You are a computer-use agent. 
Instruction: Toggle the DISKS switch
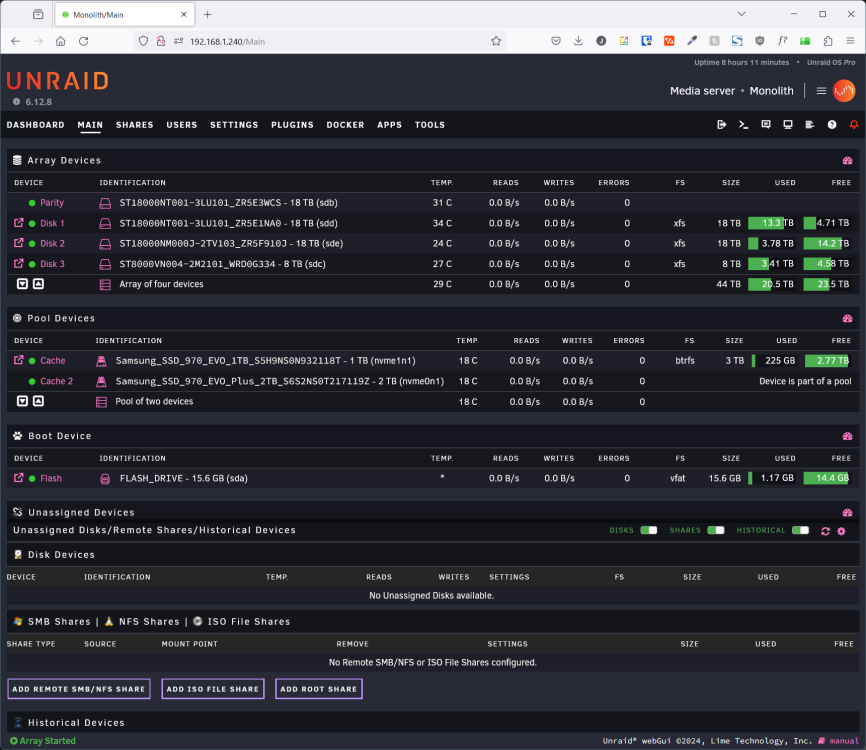click(x=648, y=530)
